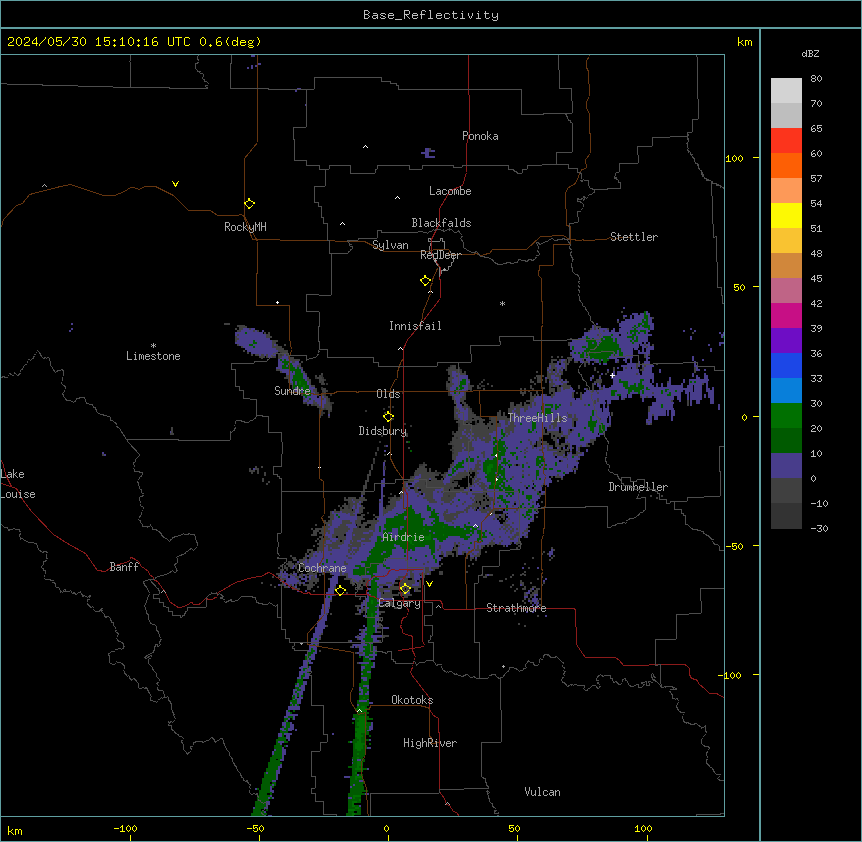
Task: Click the yellow V marker northeast of Calgary
Action: (x=429, y=584)
